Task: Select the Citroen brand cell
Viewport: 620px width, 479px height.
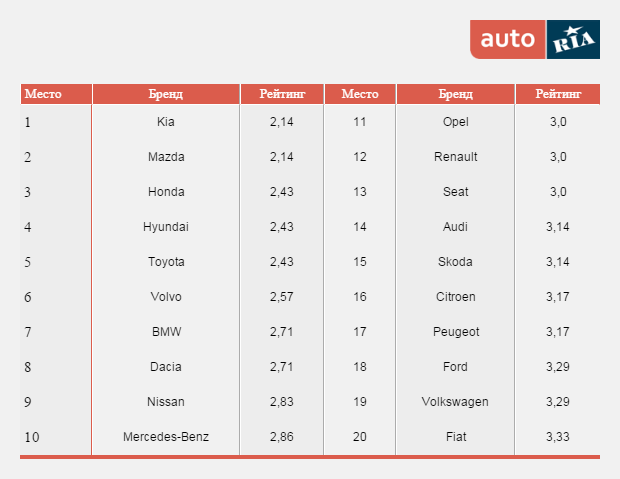Action: pyautogui.click(x=455, y=297)
